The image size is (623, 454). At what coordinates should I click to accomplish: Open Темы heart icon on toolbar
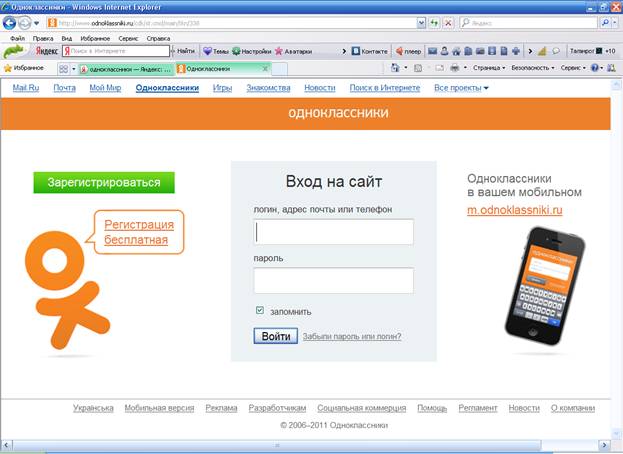216,51
